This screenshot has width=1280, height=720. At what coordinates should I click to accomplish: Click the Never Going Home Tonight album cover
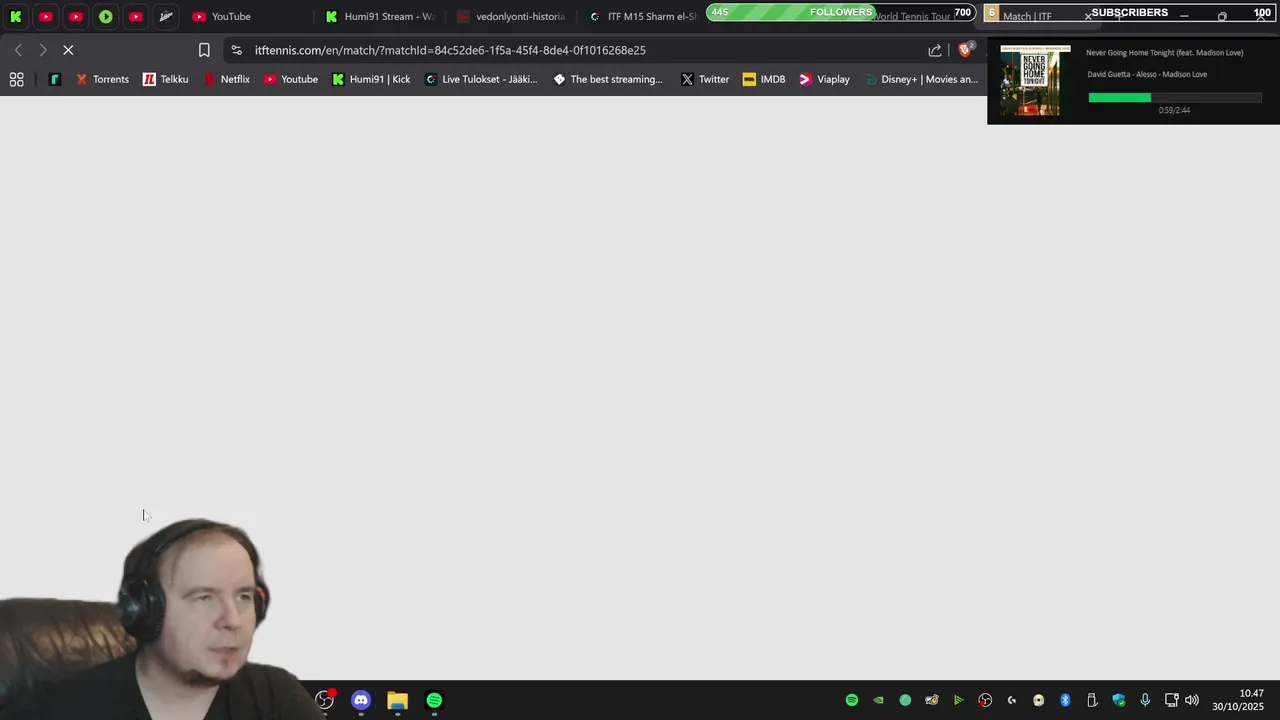click(x=1036, y=80)
